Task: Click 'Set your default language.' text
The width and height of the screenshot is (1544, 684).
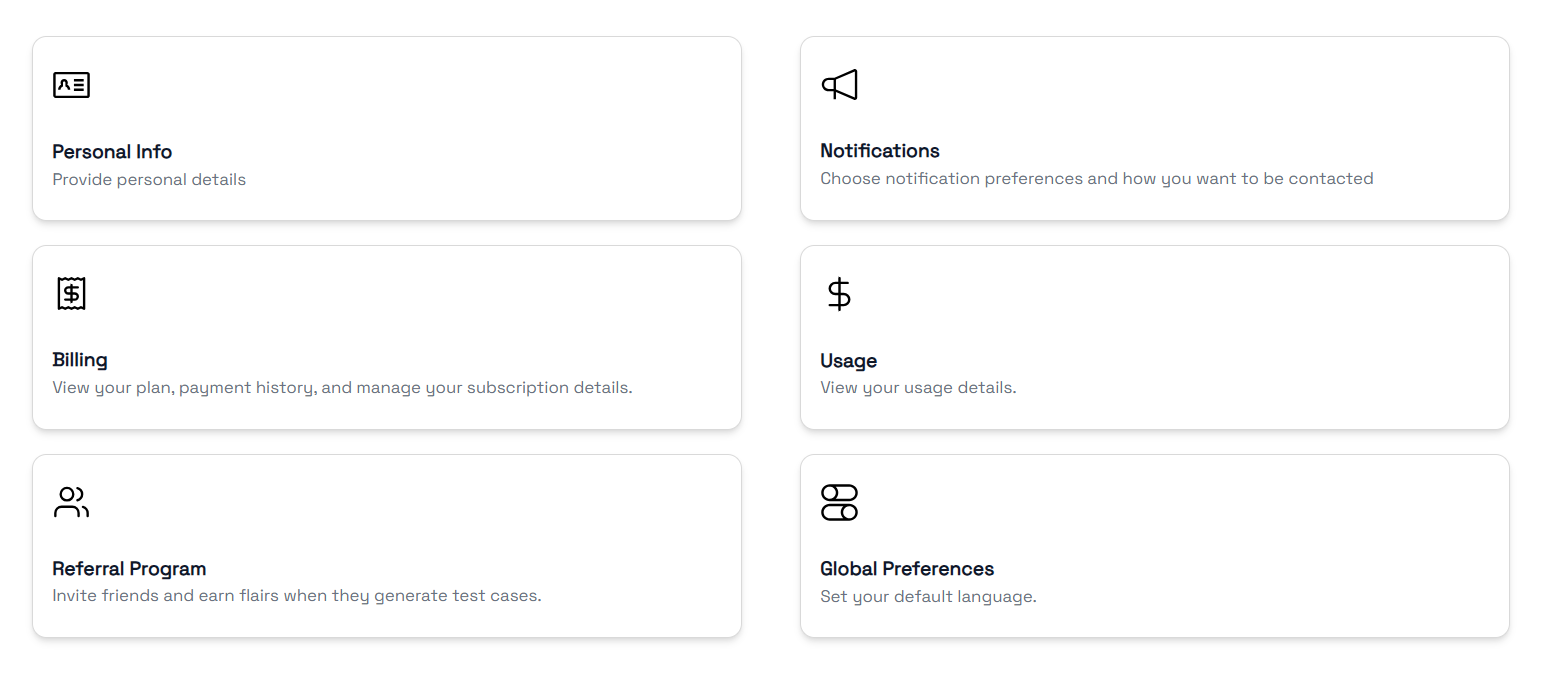Action: pos(928,597)
